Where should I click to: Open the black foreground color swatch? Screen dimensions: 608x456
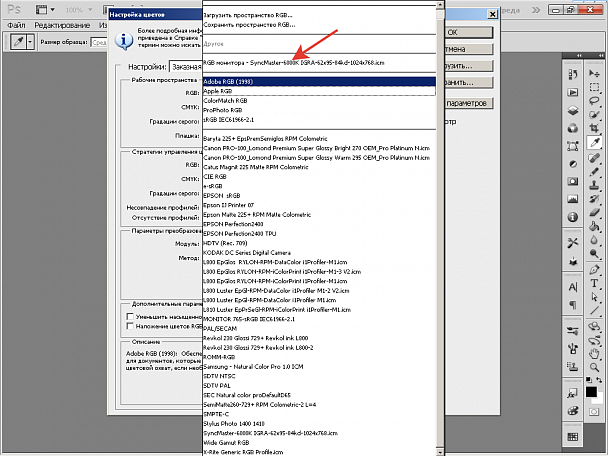click(591, 392)
